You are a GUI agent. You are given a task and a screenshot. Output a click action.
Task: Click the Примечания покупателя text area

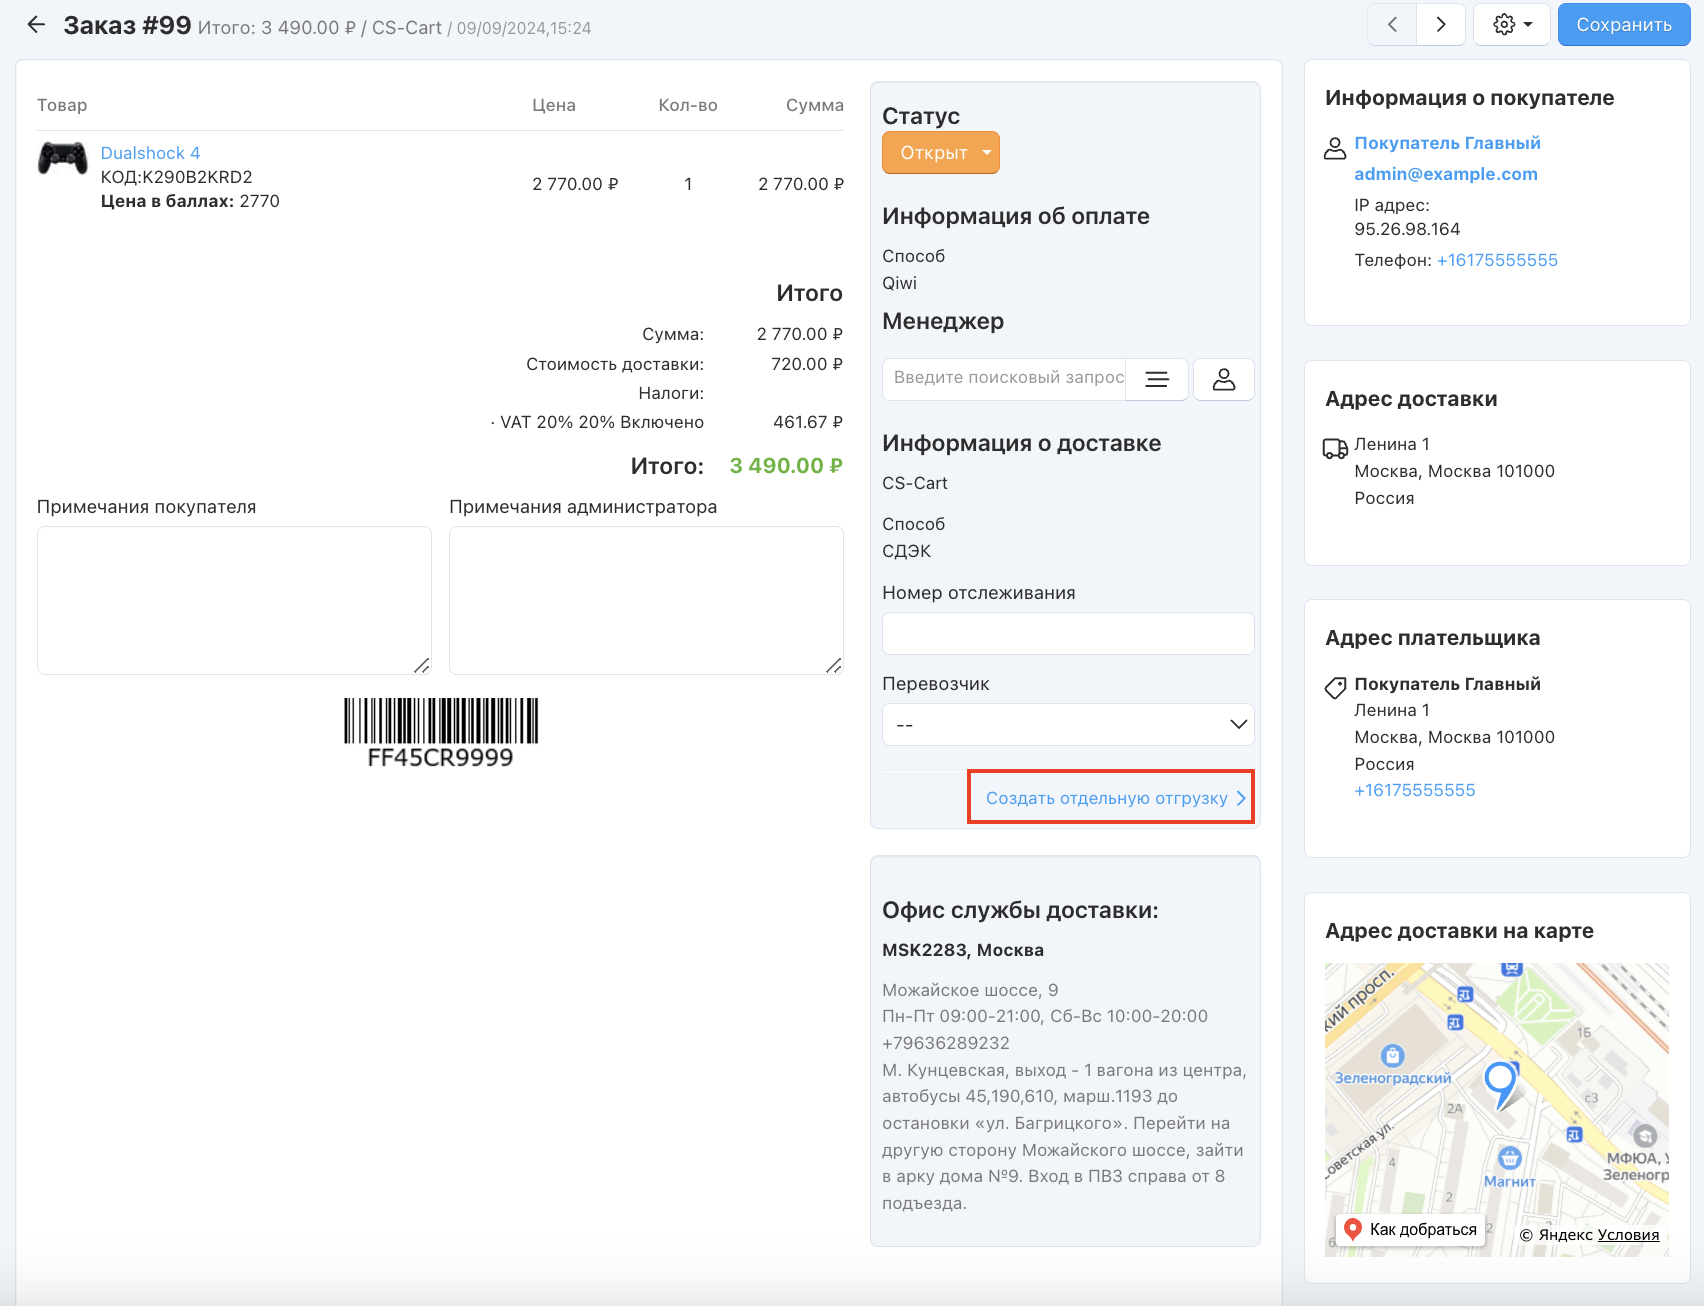pyautogui.click(x=234, y=600)
